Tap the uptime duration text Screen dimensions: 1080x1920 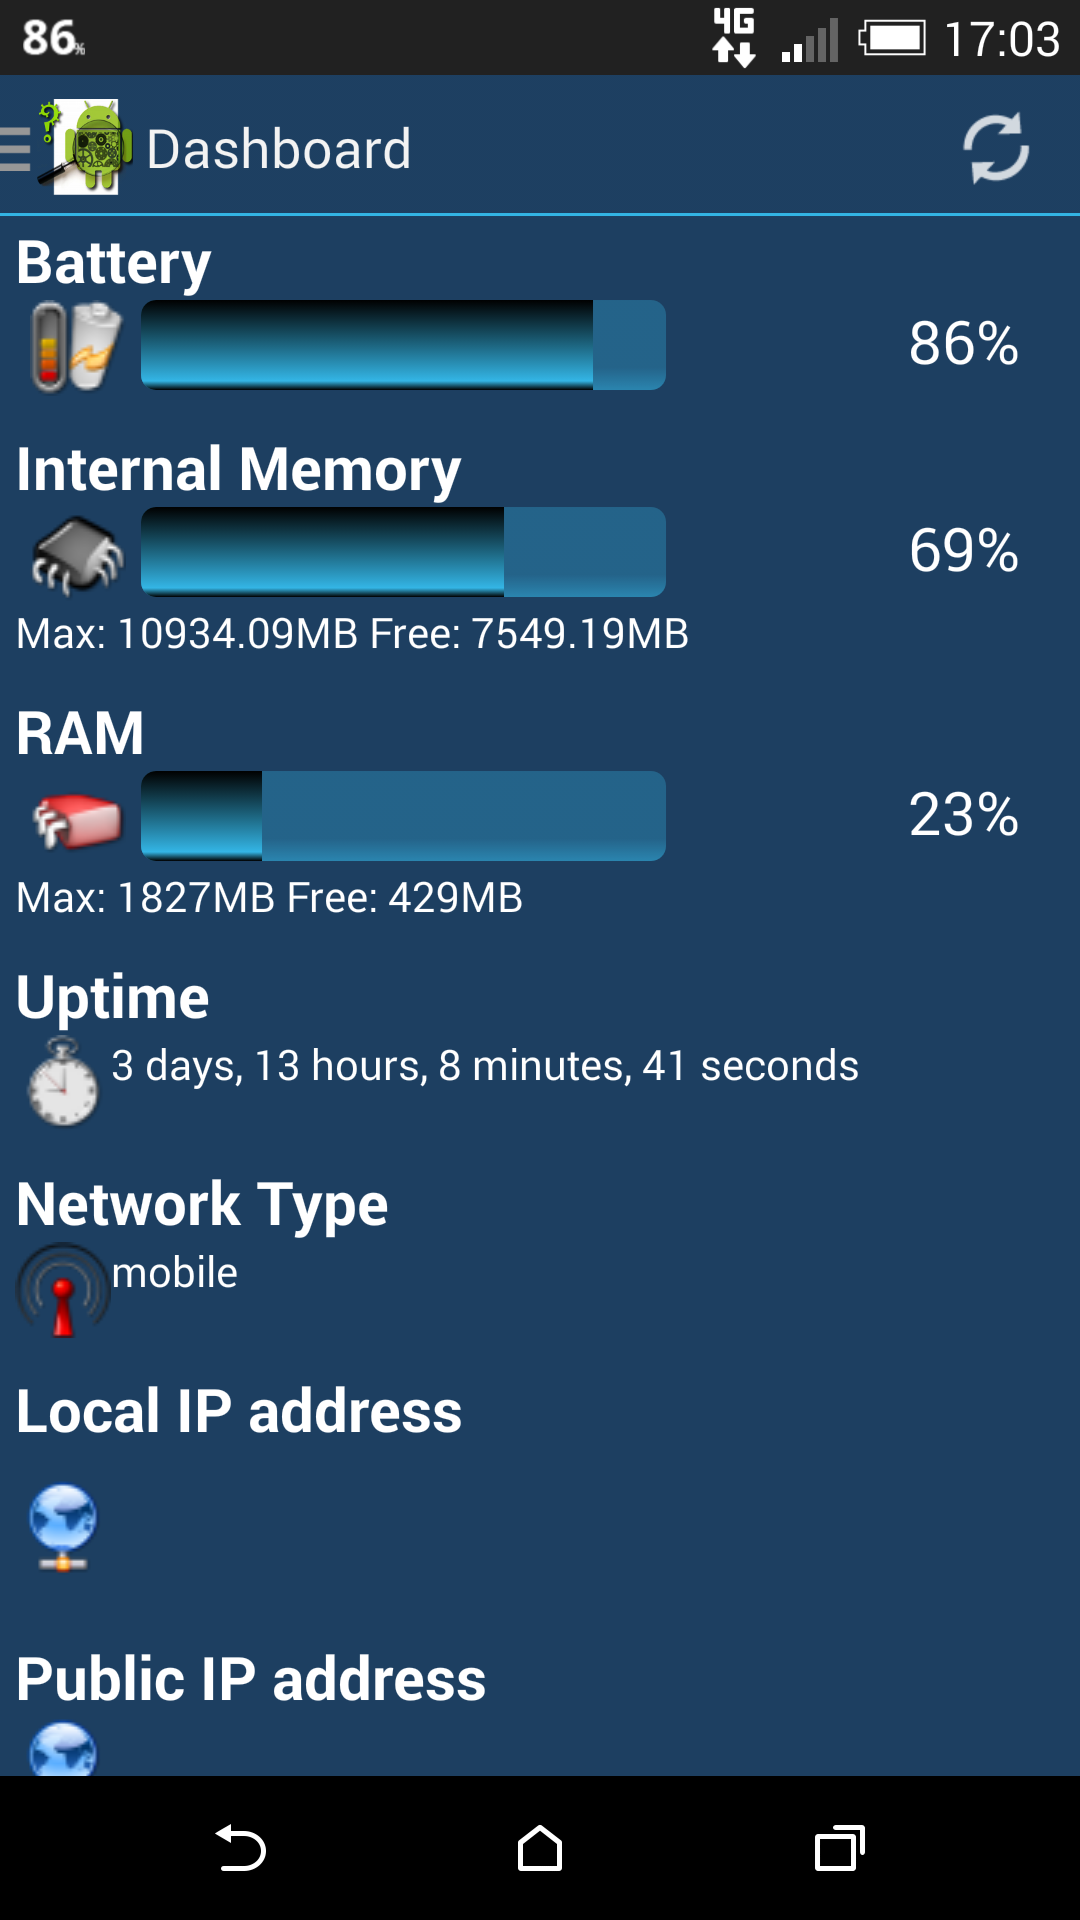tap(485, 1066)
